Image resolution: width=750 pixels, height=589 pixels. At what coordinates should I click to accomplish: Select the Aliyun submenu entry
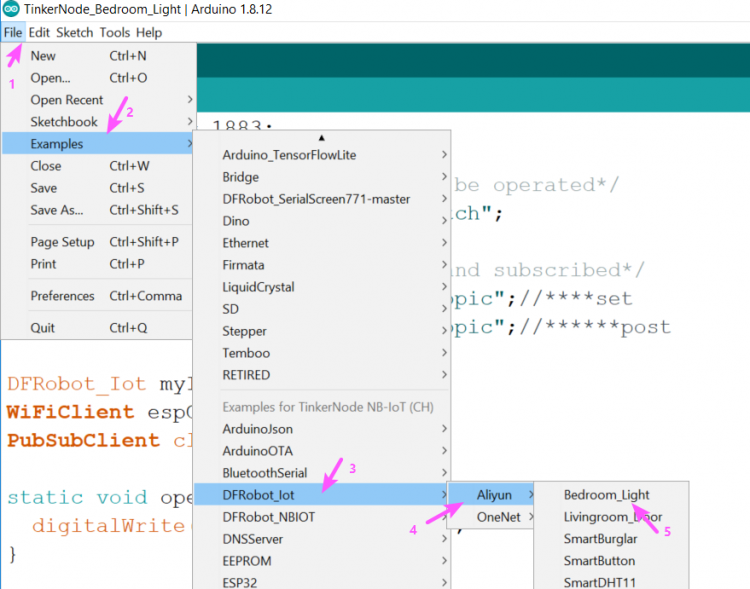tap(491, 495)
